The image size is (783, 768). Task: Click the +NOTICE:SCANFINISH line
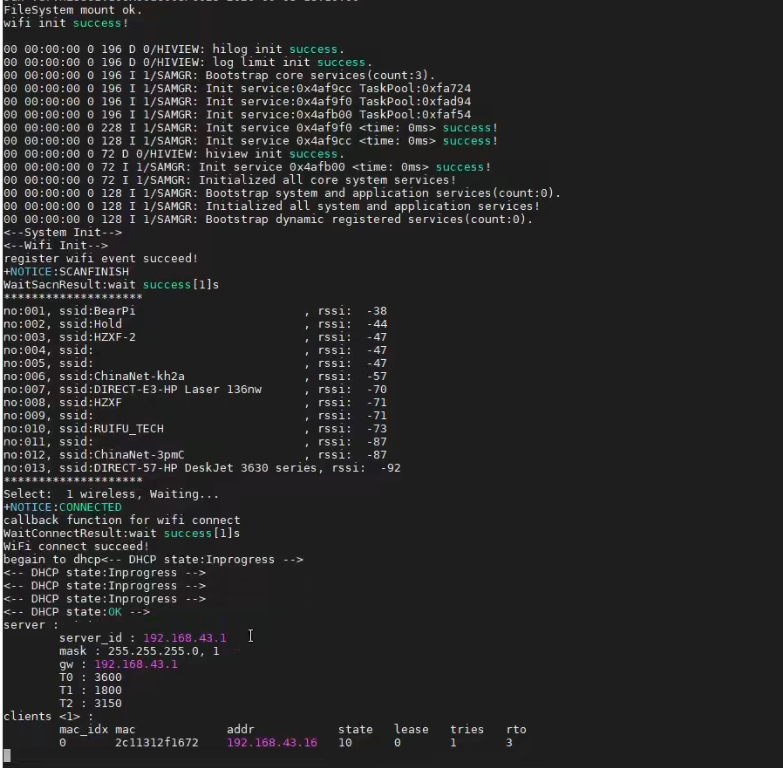tap(62, 272)
